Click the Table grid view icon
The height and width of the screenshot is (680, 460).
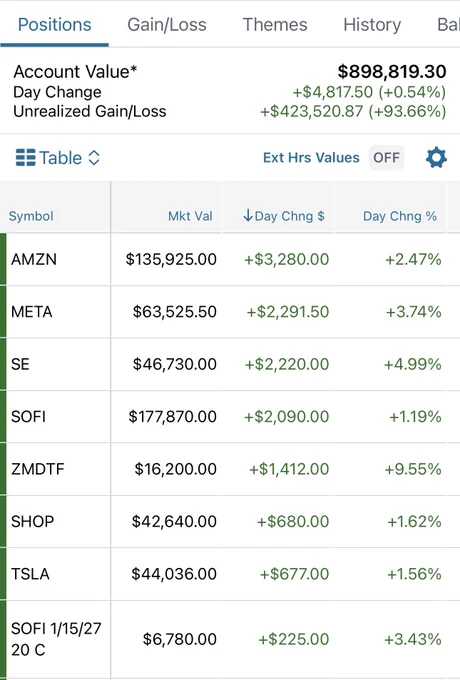pos(26,157)
